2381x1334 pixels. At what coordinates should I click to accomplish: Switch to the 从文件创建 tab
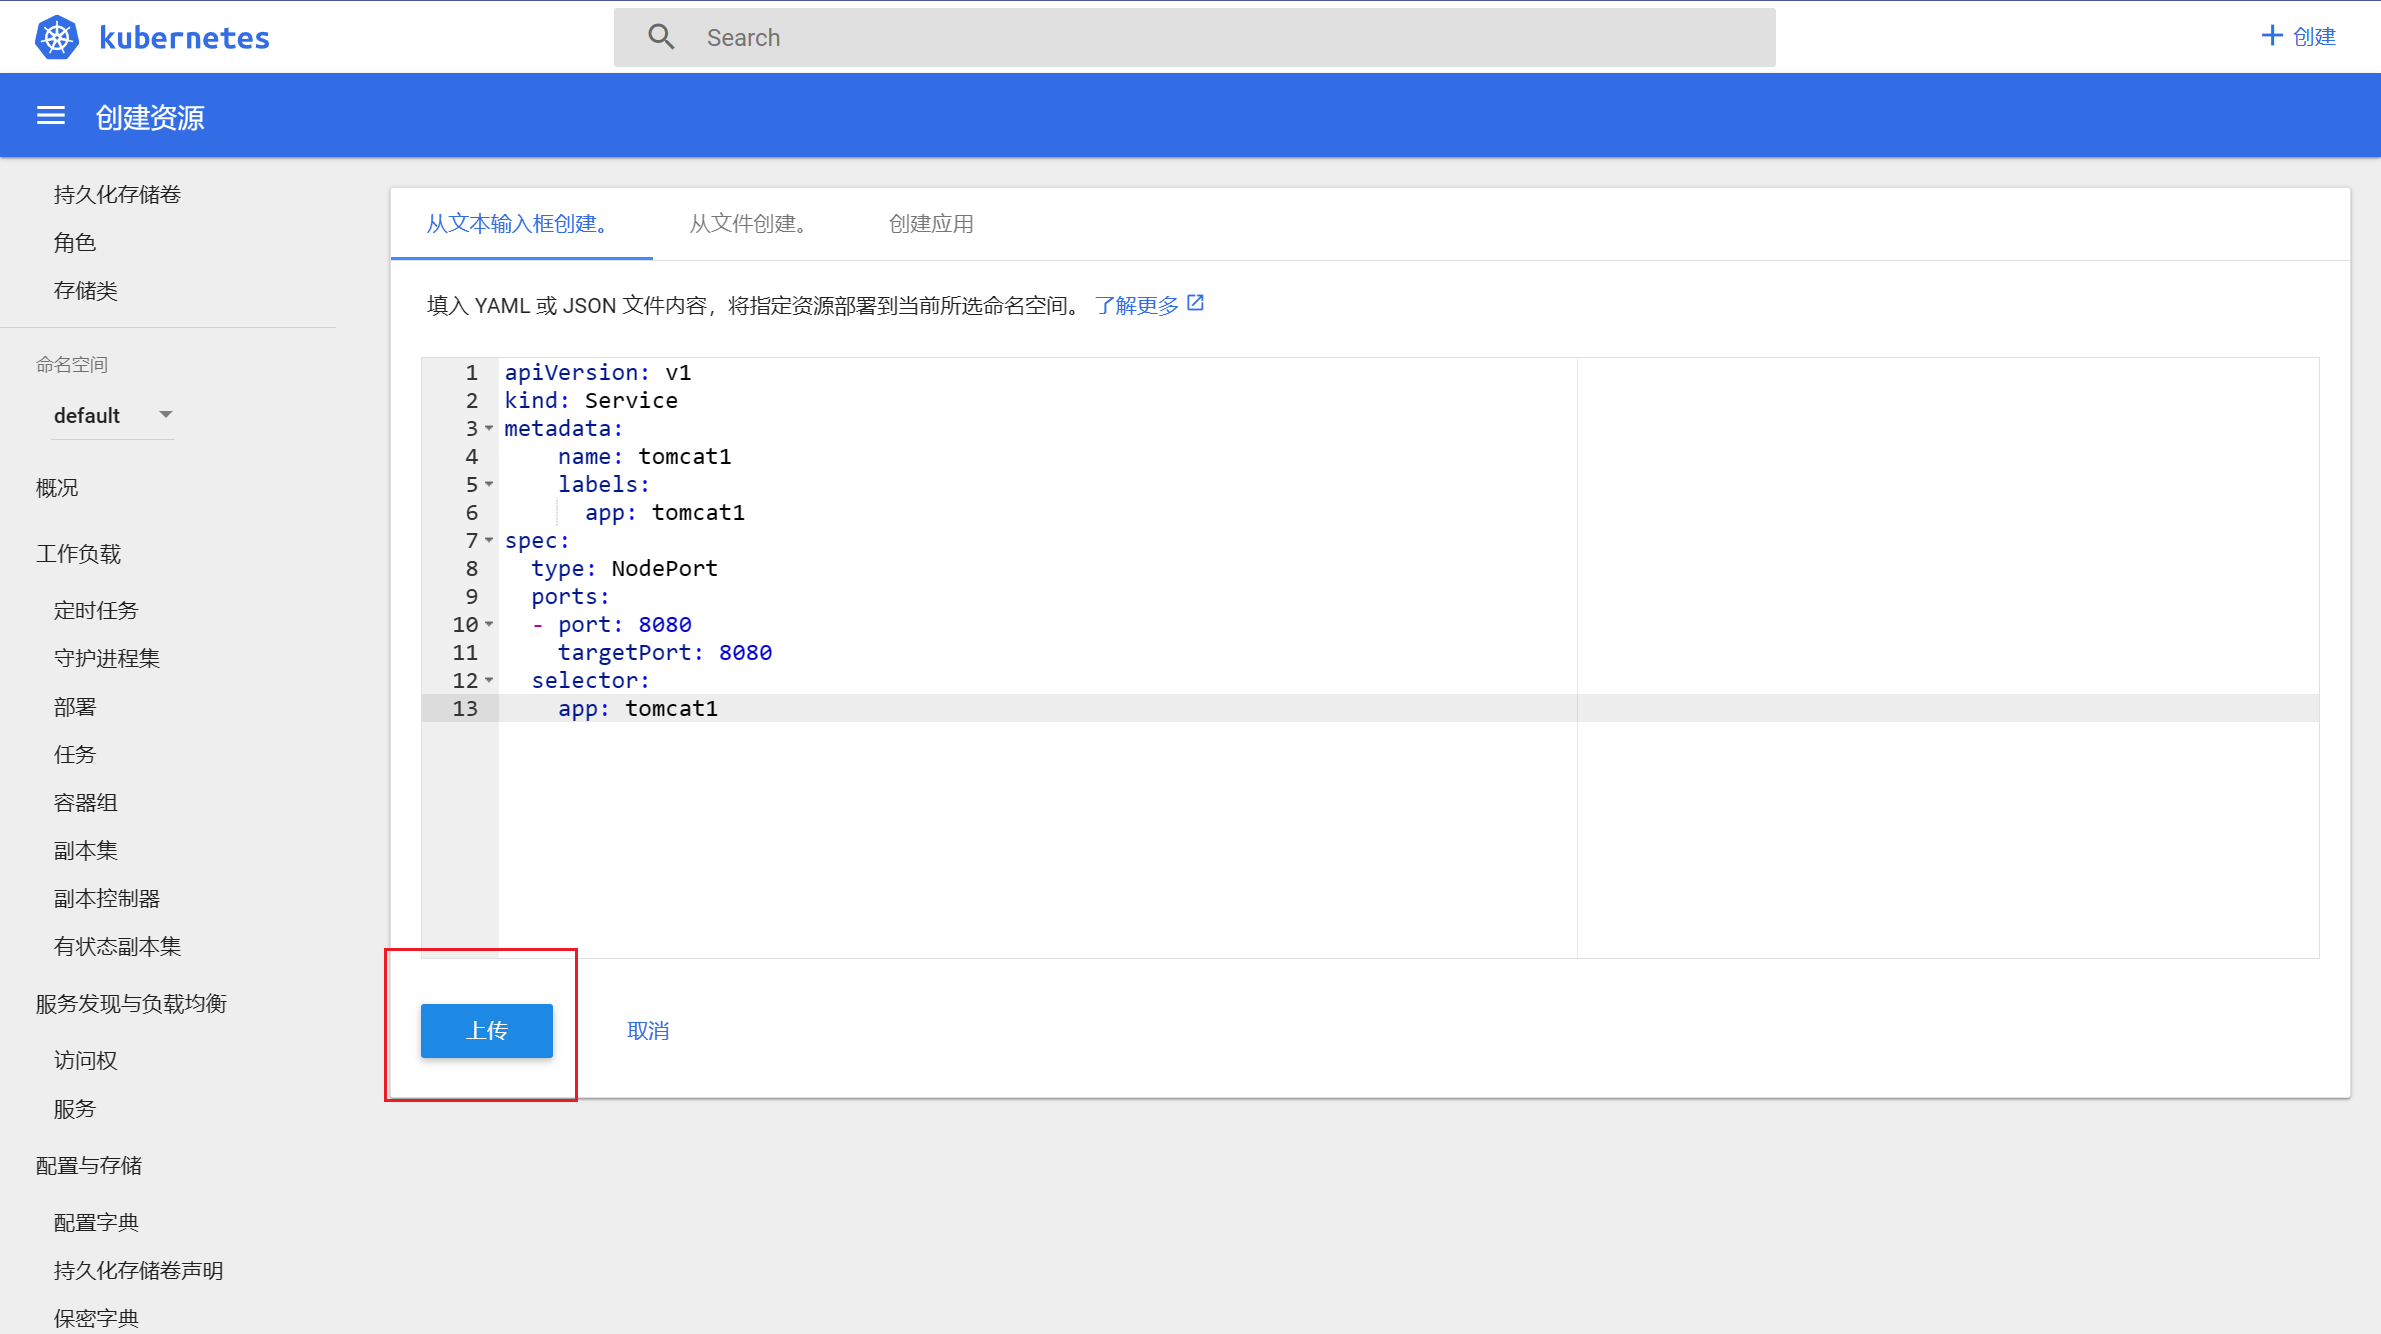(747, 224)
